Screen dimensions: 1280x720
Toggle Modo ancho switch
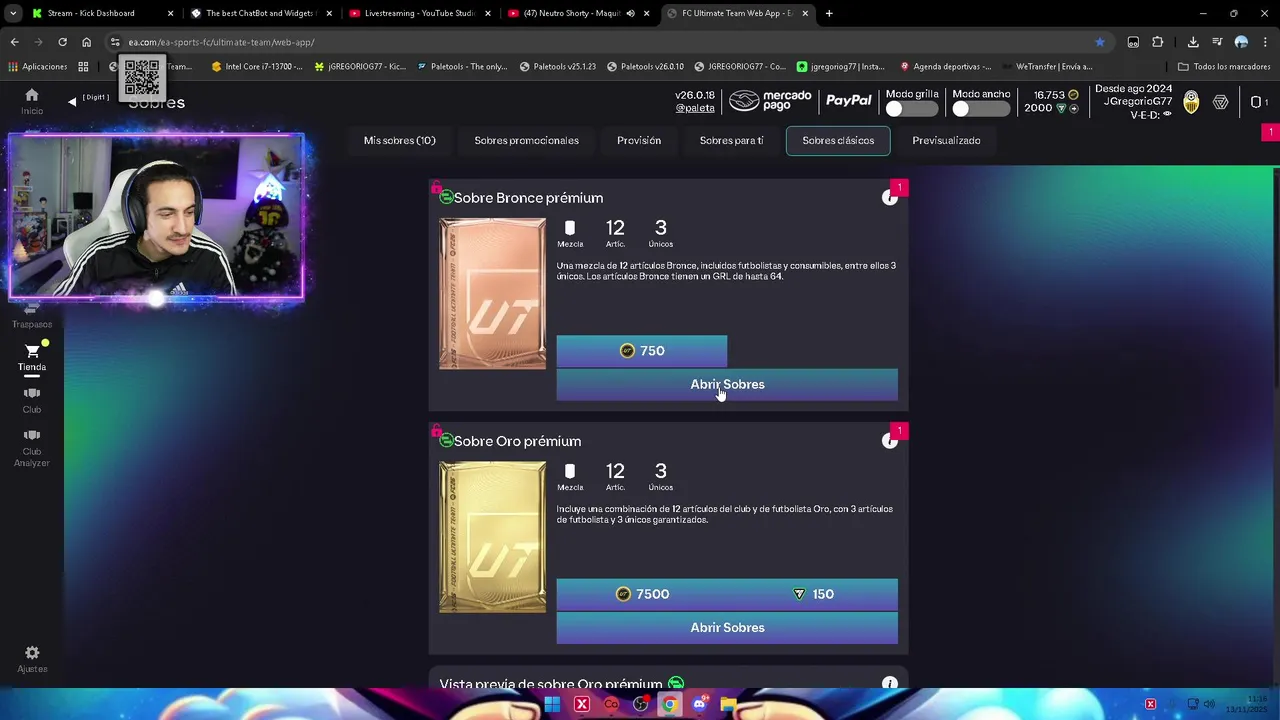click(980, 109)
